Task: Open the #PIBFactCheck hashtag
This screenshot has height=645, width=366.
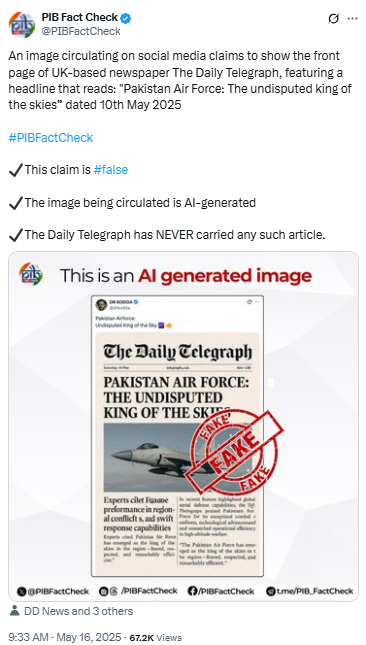Action: pos(51,137)
